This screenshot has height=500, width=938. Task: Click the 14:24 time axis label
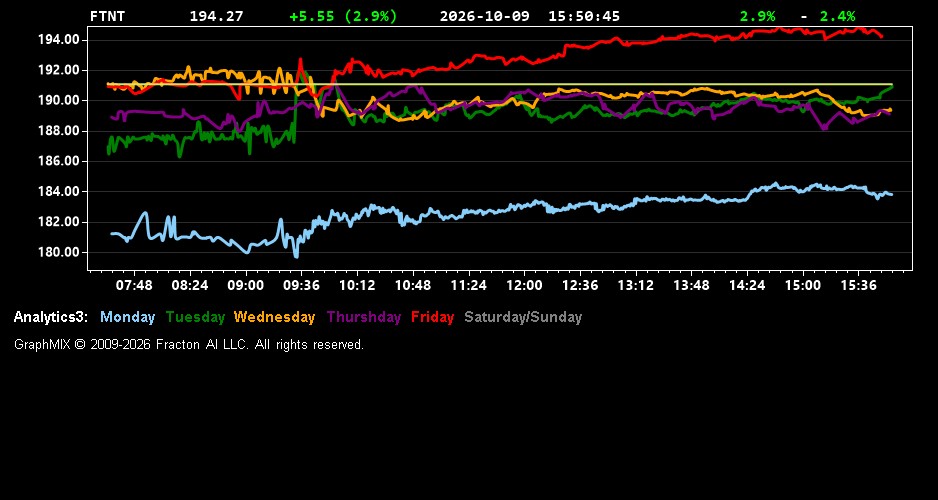point(747,285)
